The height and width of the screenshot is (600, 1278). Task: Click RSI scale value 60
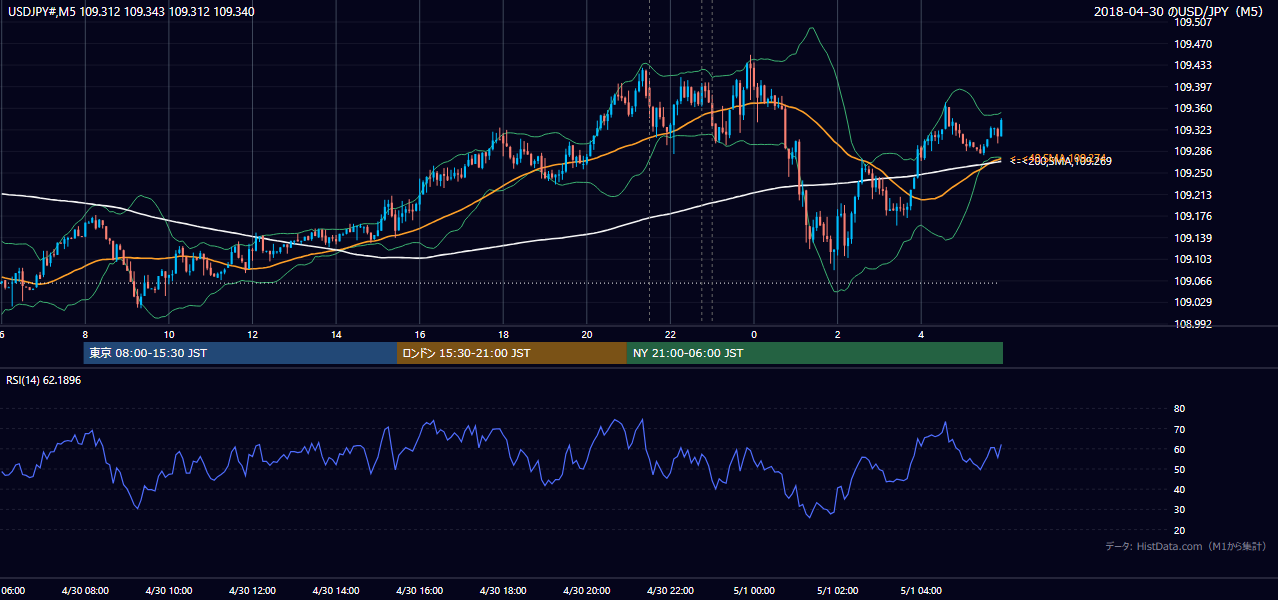pos(1180,449)
